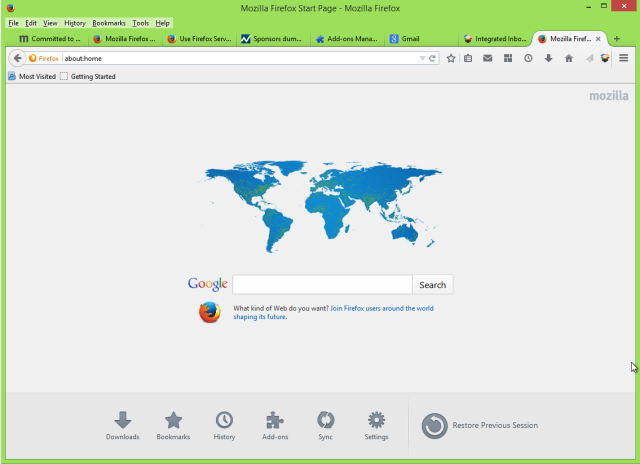Open the Tools menu
Screen dimensions: 640x464
coord(140,23)
